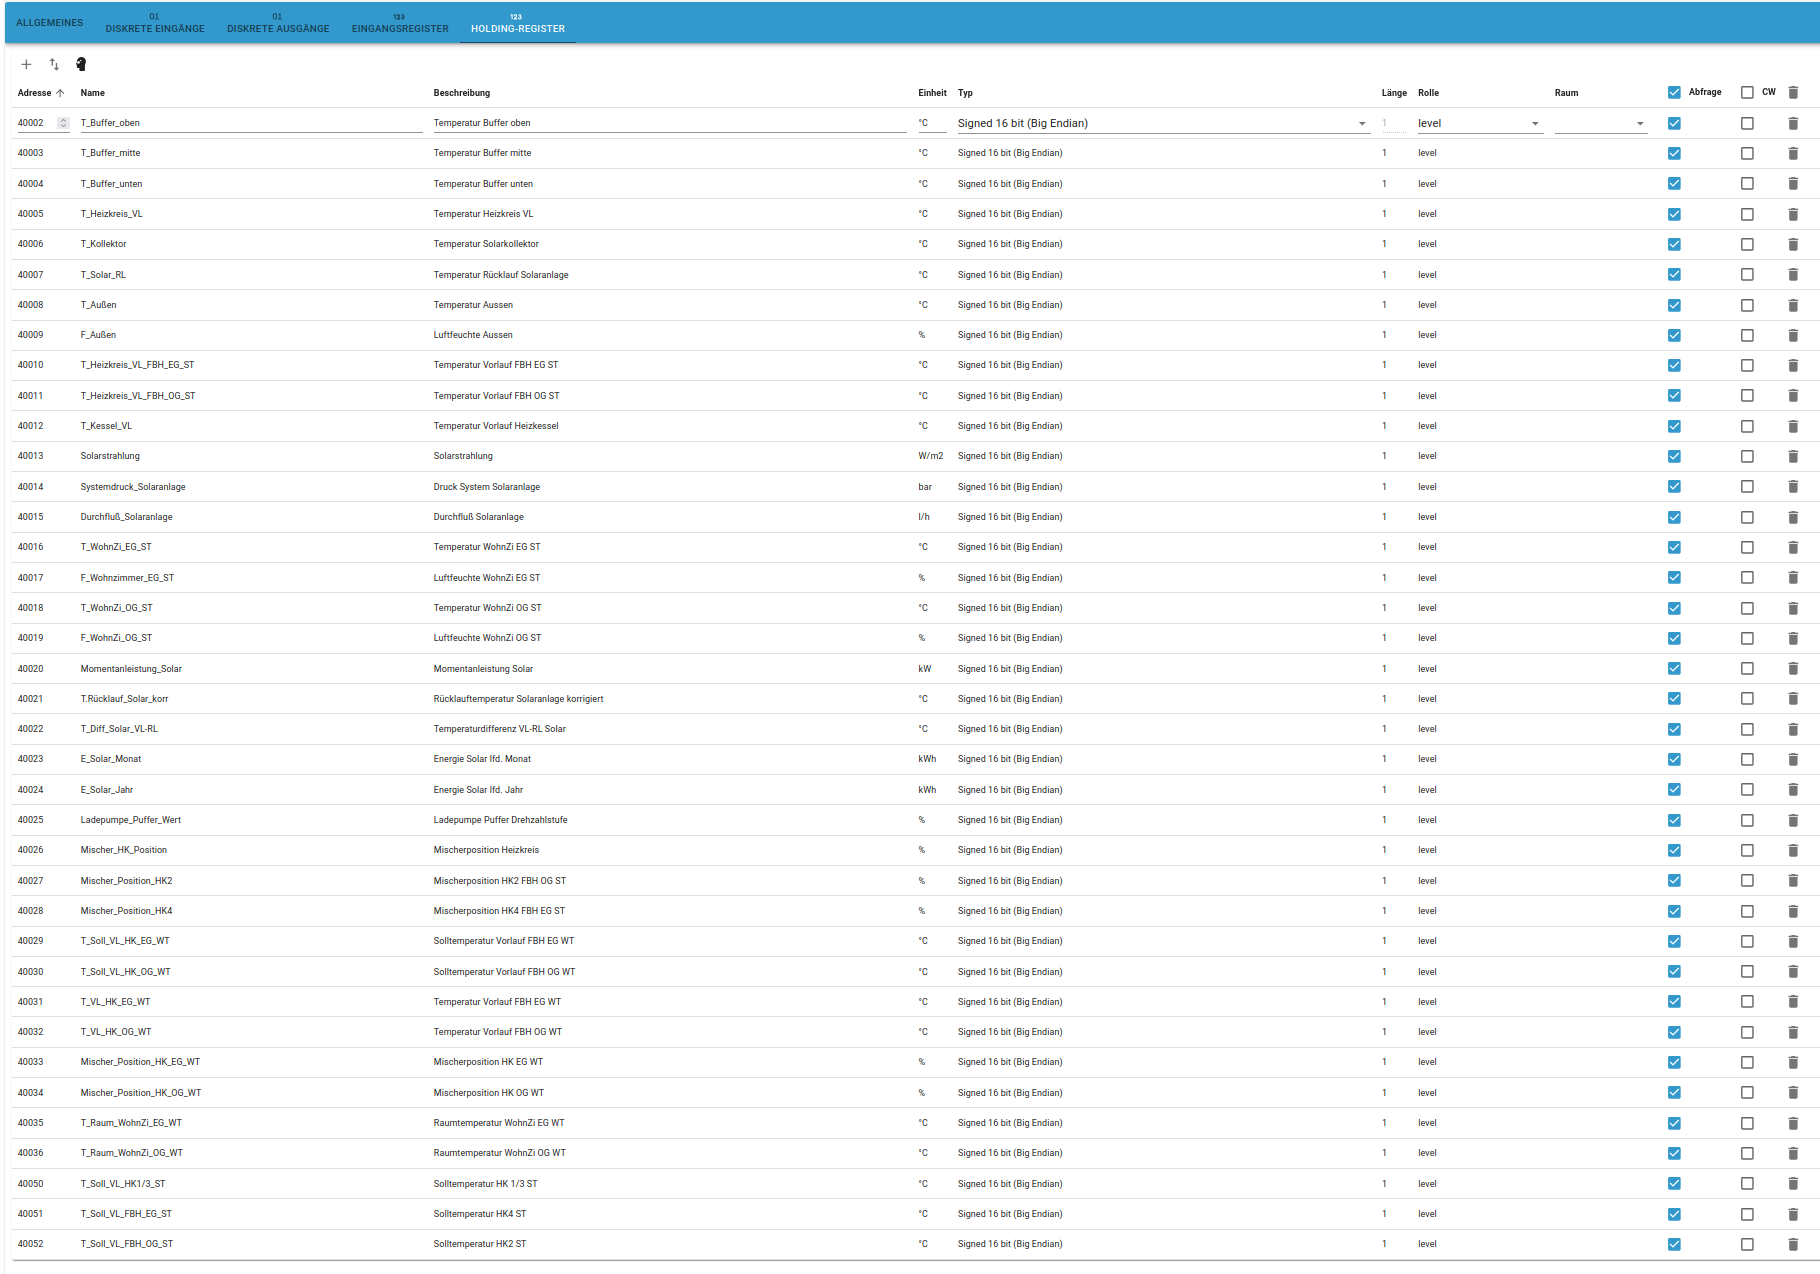Click the up-down arrows sort icon
This screenshot has height=1274, width=1820.
[54, 65]
